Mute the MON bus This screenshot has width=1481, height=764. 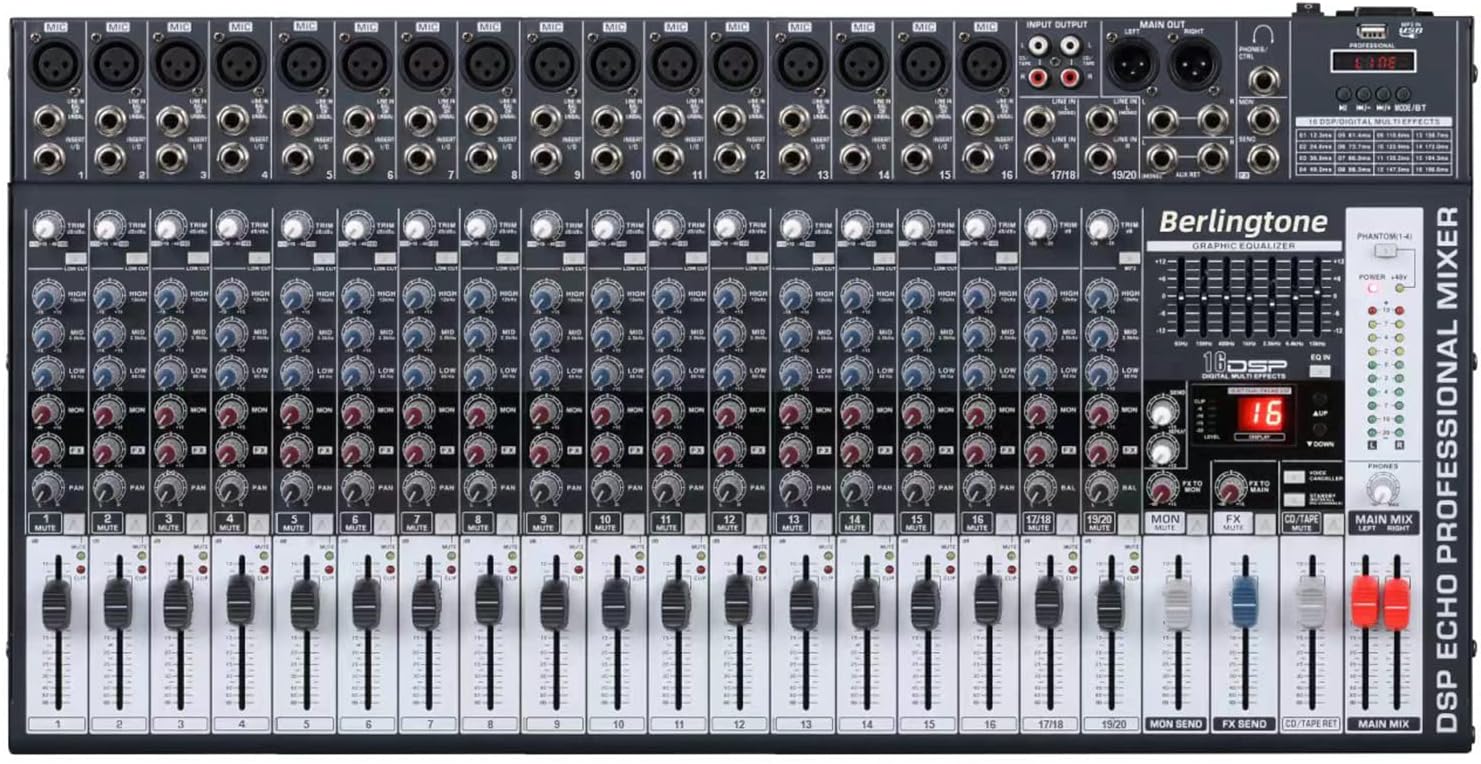[x=1165, y=521]
